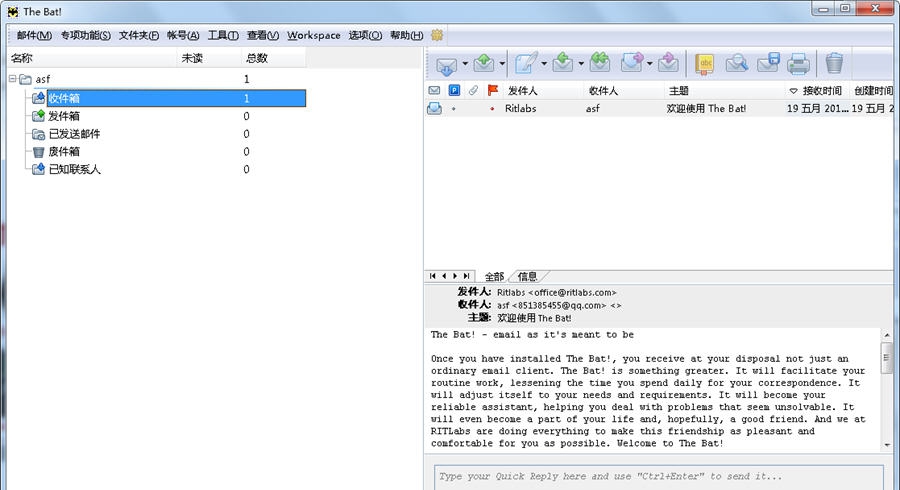Open dropdown arrow beside Get New Mail

tap(465, 64)
